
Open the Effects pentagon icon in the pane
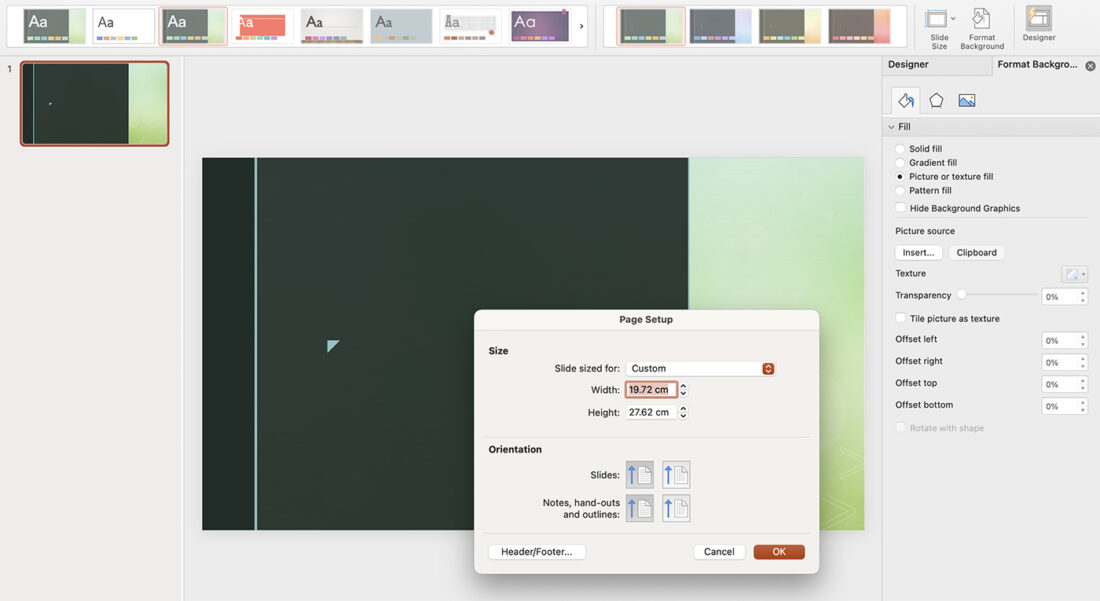pos(935,100)
